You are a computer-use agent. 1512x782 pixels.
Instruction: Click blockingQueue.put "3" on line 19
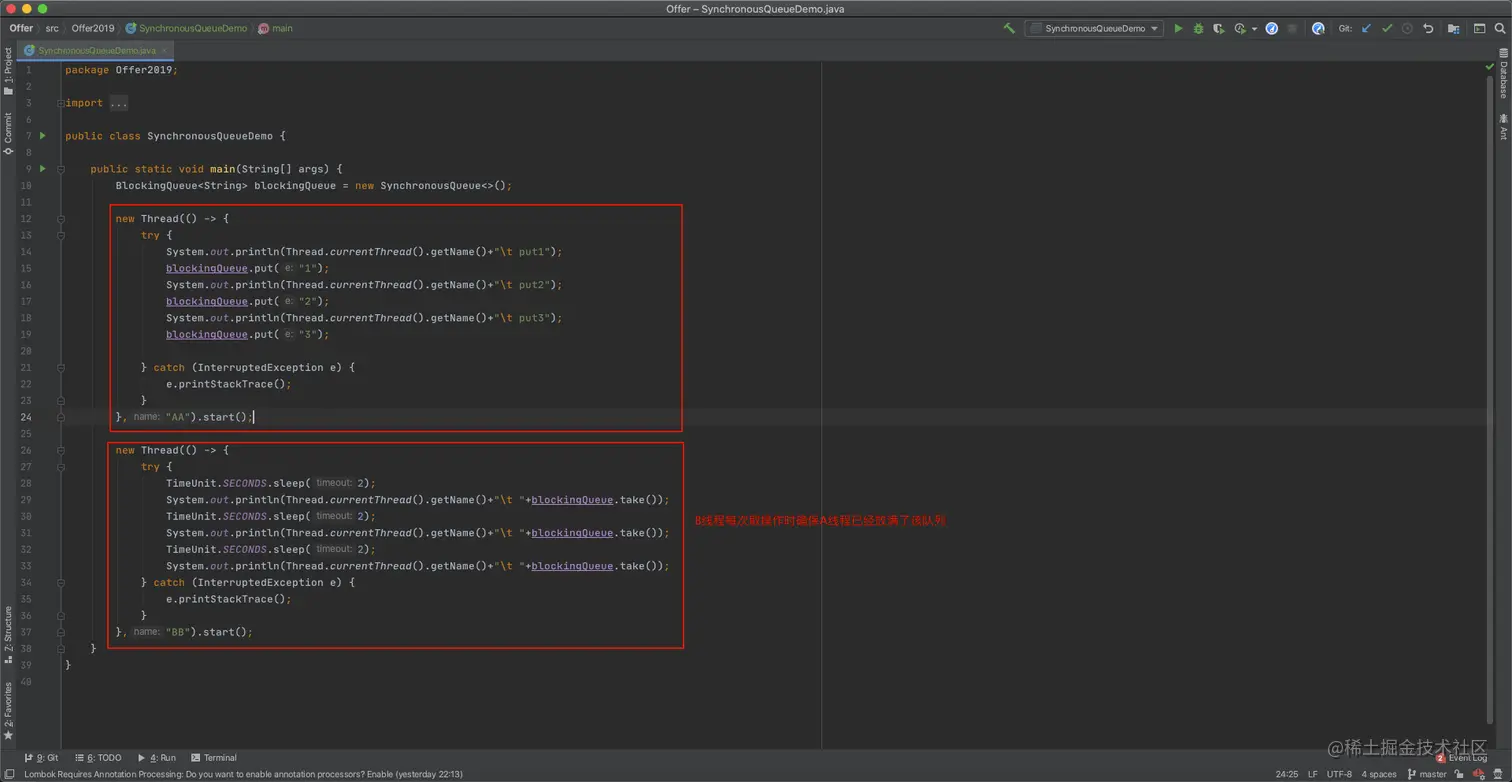coord(247,334)
